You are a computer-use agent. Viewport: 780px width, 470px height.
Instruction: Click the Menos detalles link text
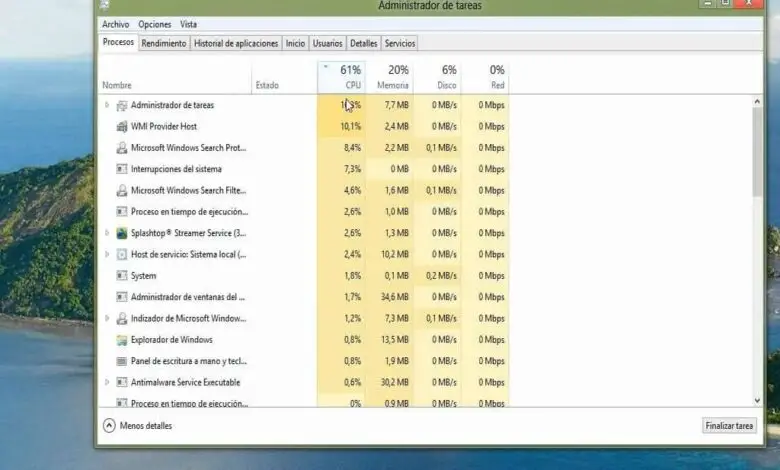(146, 426)
